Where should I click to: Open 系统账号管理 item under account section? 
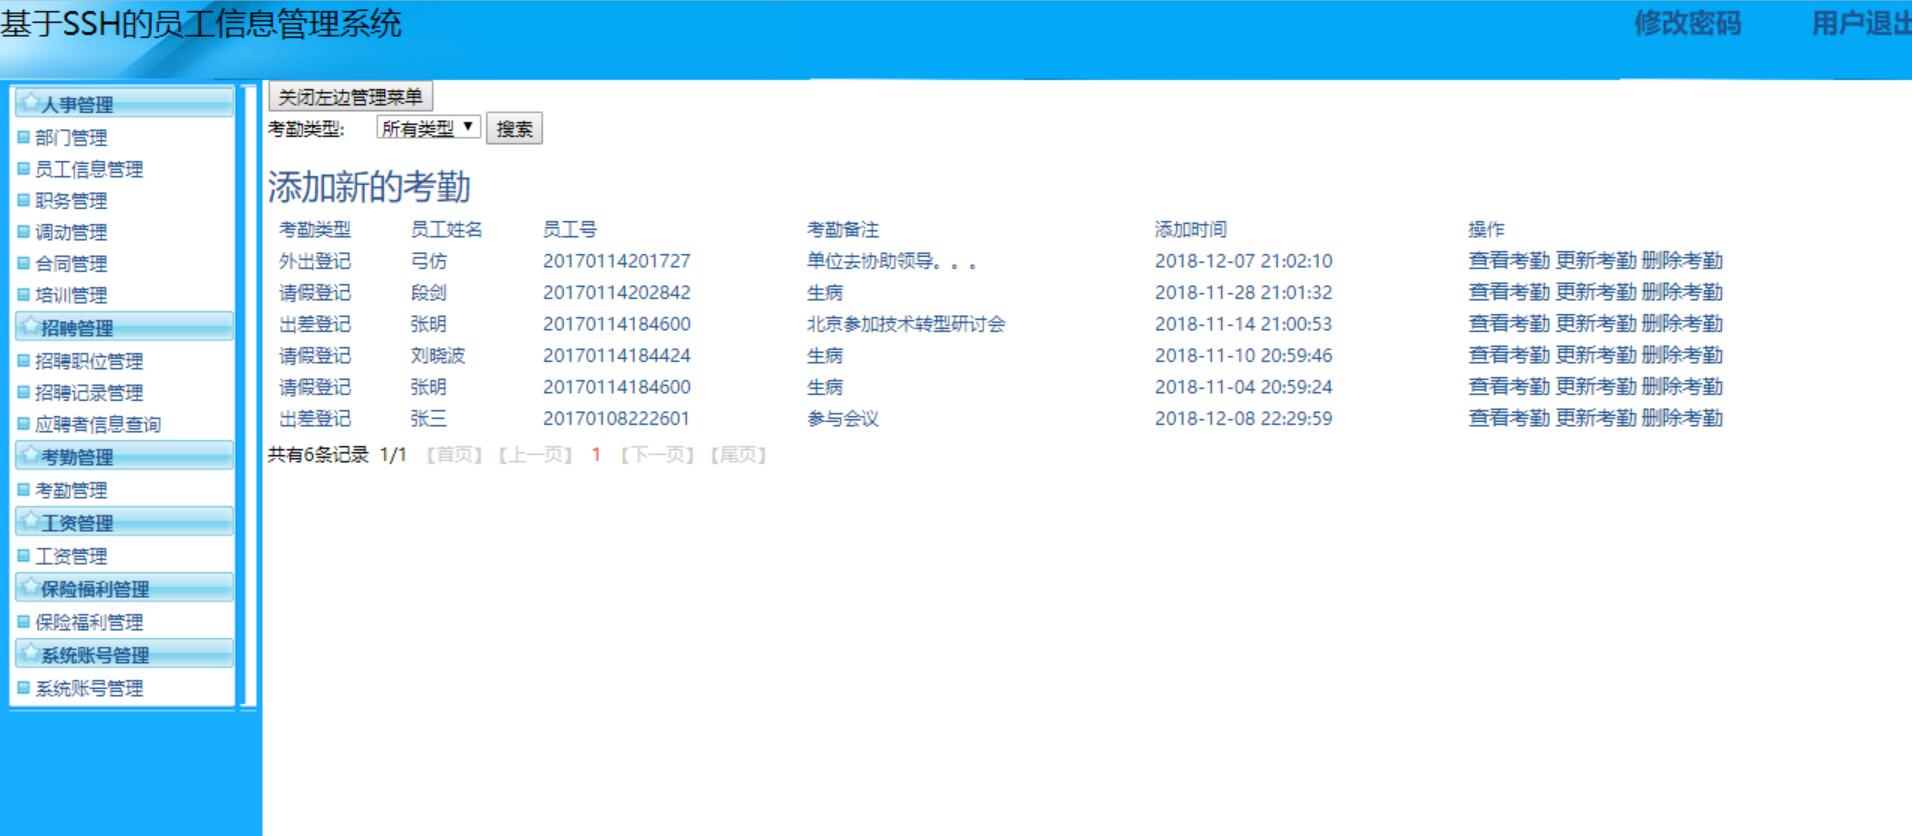tap(89, 688)
